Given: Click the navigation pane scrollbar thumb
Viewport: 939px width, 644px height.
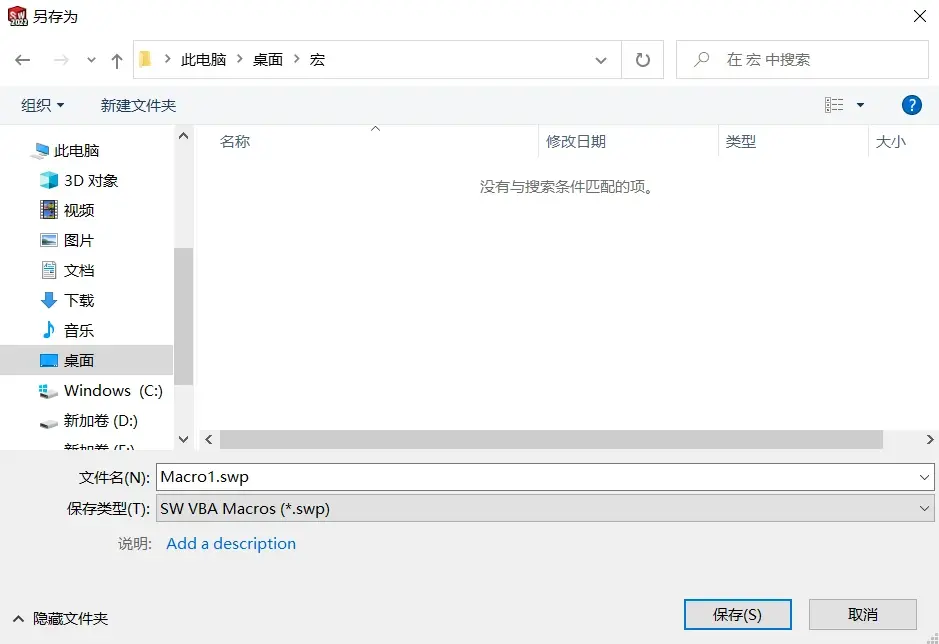Looking at the screenshot, I should point(183,316).
